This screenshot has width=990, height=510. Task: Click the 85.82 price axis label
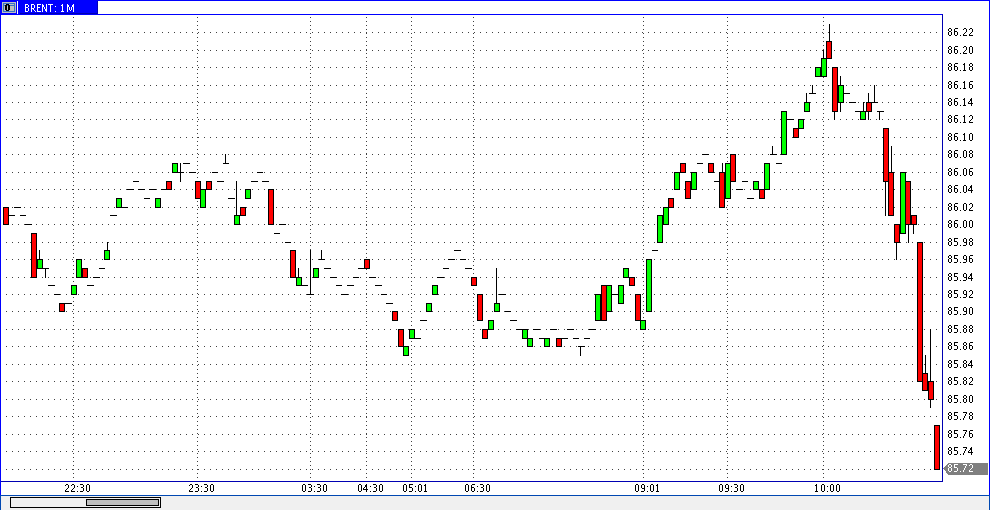click(960, 382)
